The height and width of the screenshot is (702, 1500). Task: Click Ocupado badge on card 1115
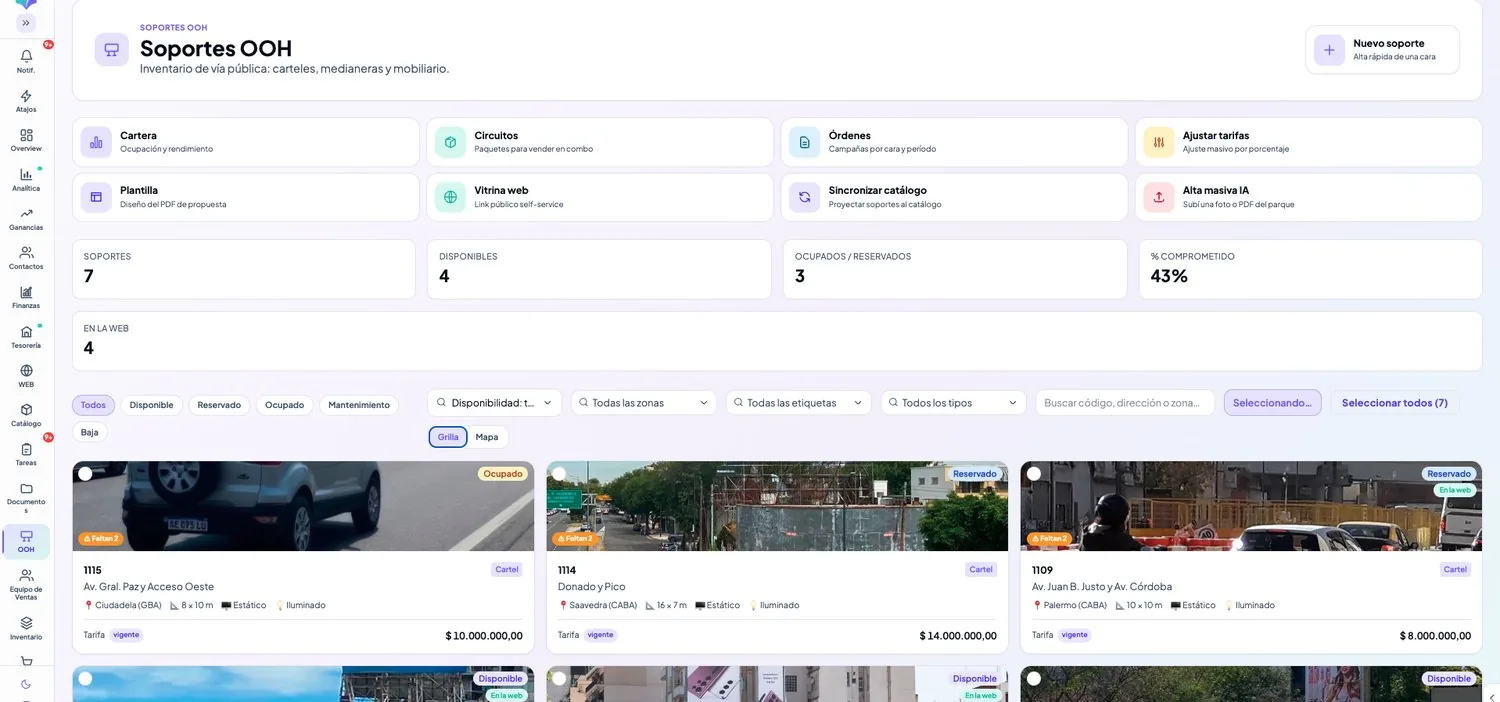[x=503, y=474]
